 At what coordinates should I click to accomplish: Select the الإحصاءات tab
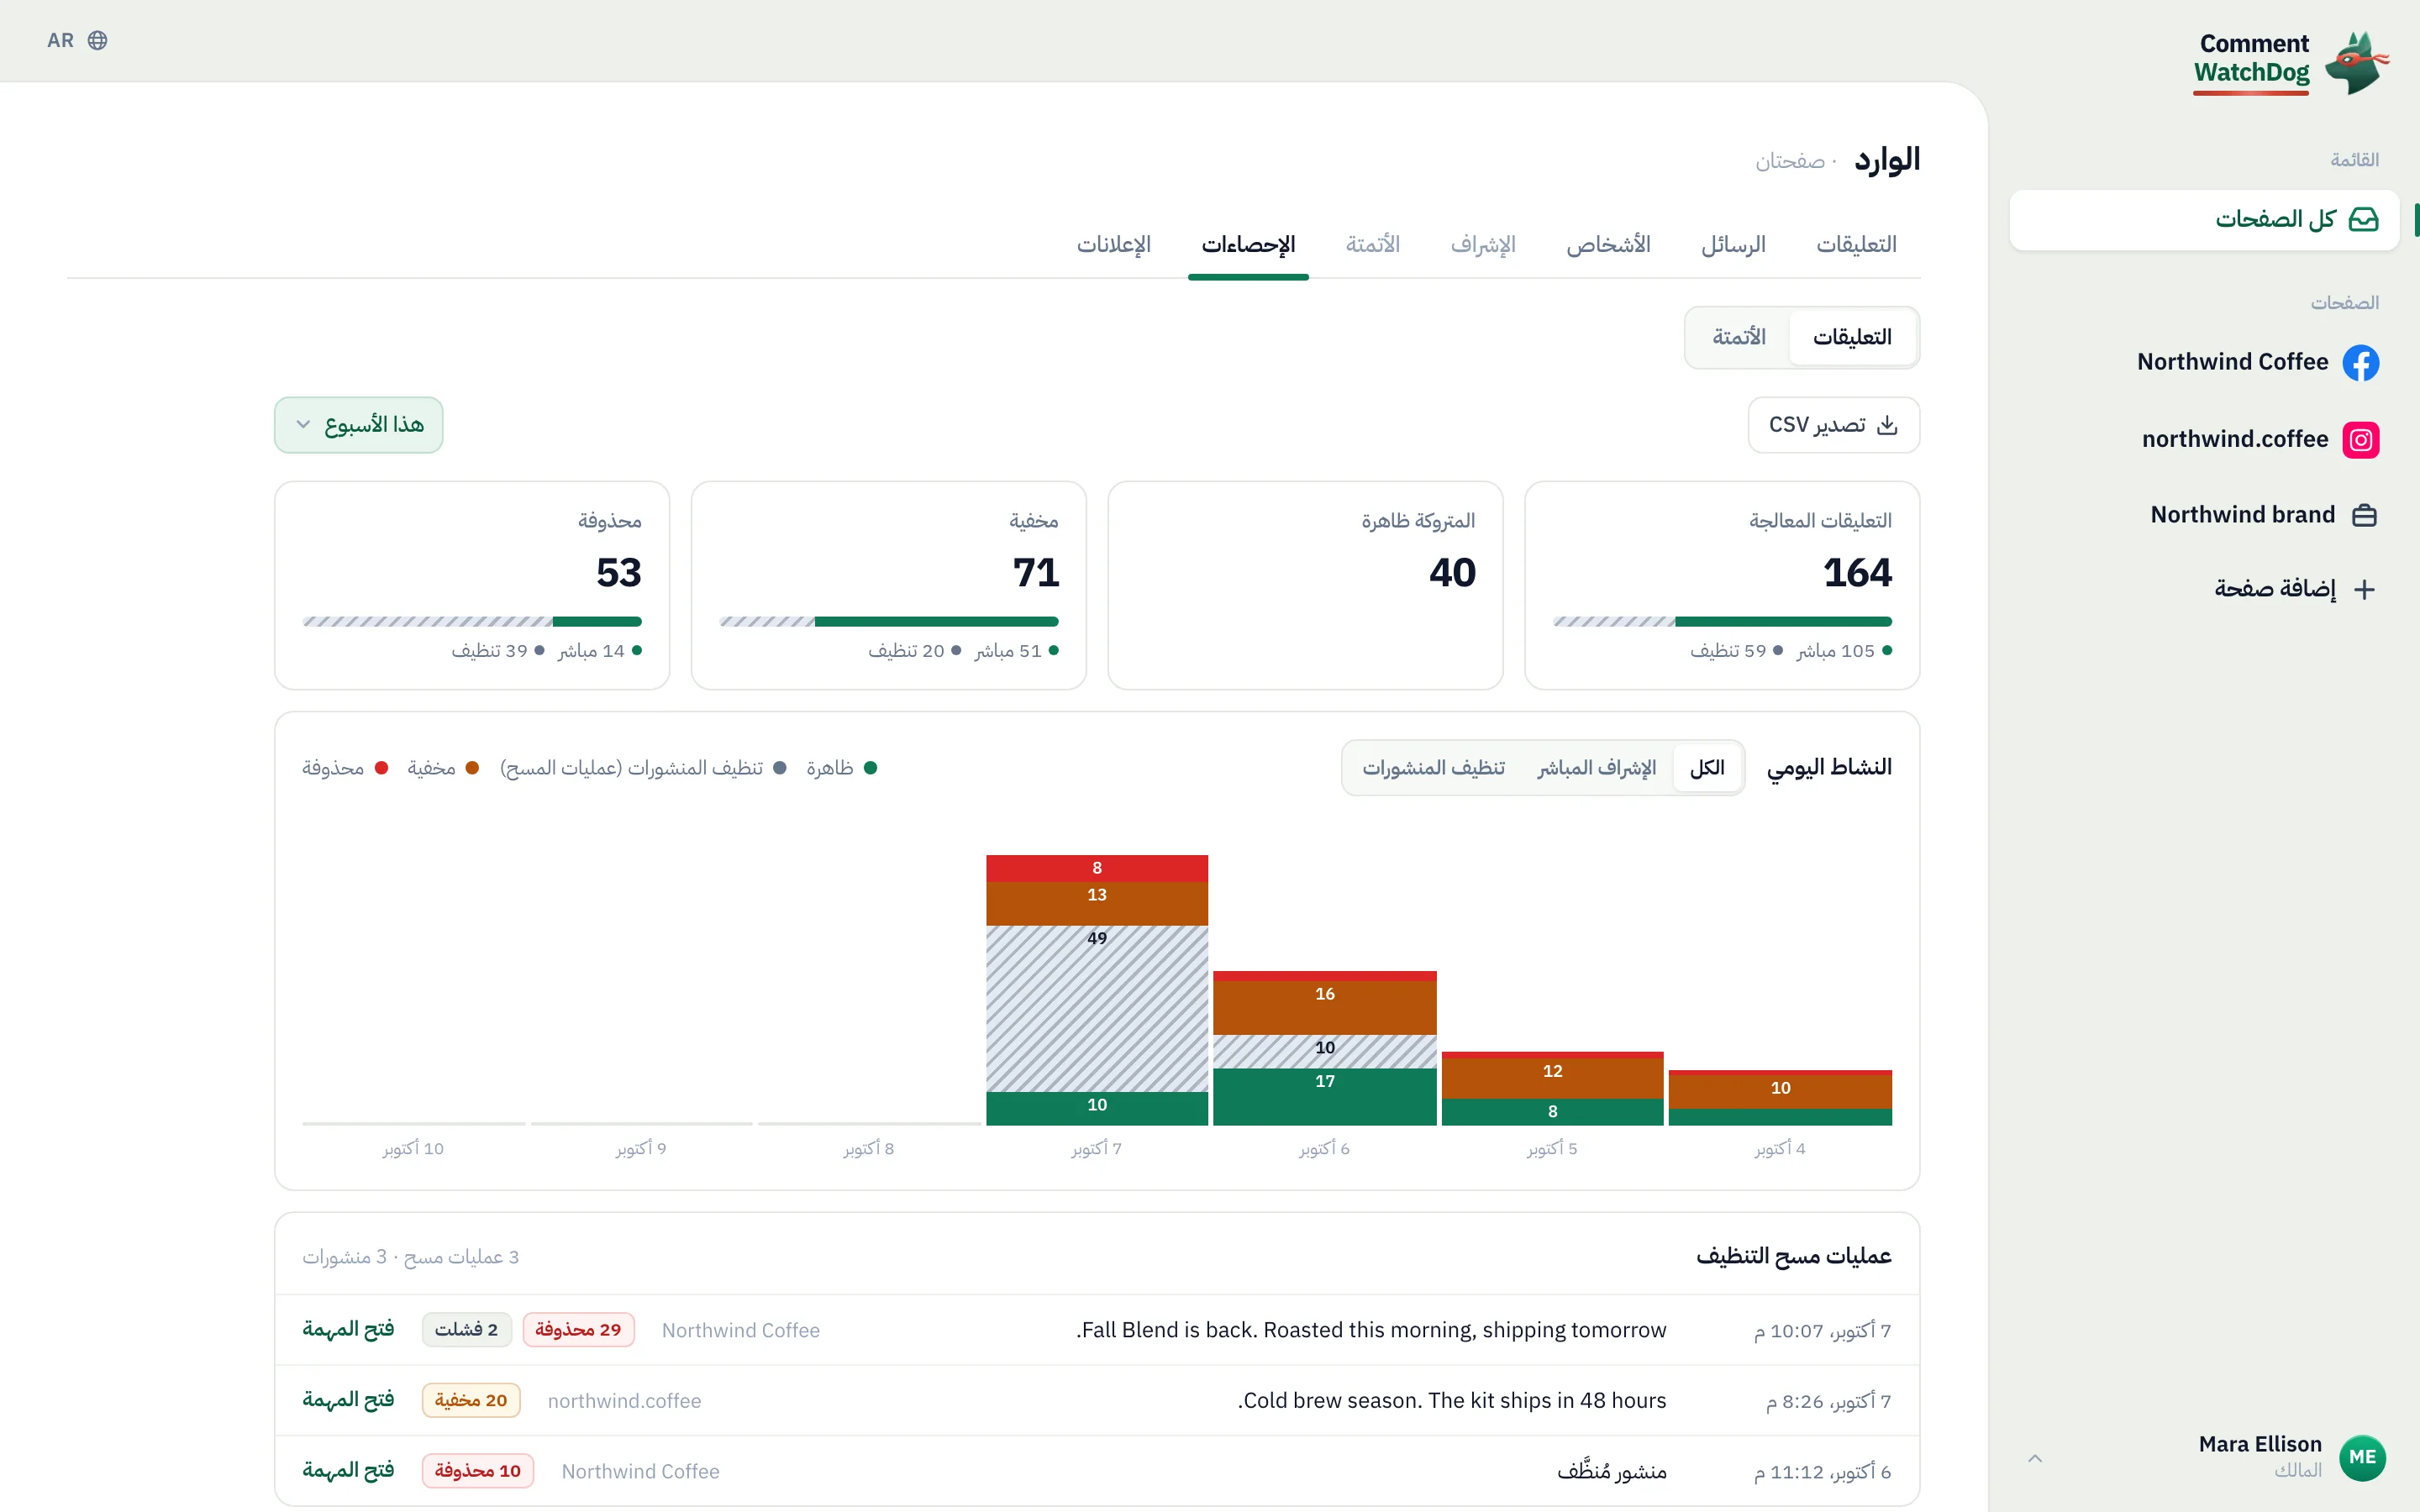point(1248,245)
